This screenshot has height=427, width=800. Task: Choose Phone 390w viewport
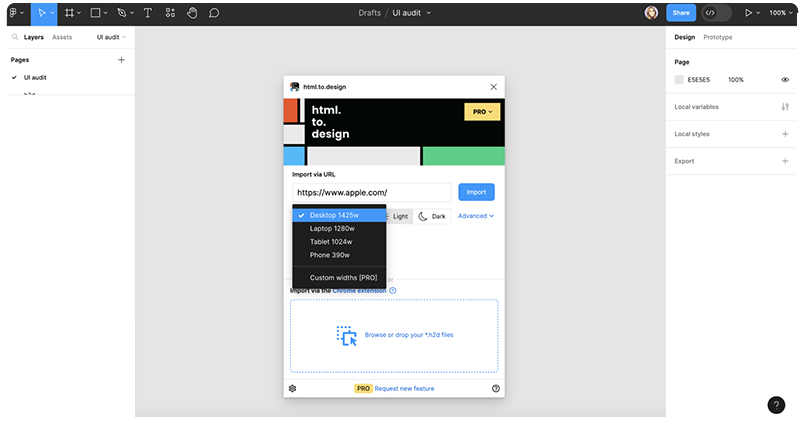click(x=339, y=255)
